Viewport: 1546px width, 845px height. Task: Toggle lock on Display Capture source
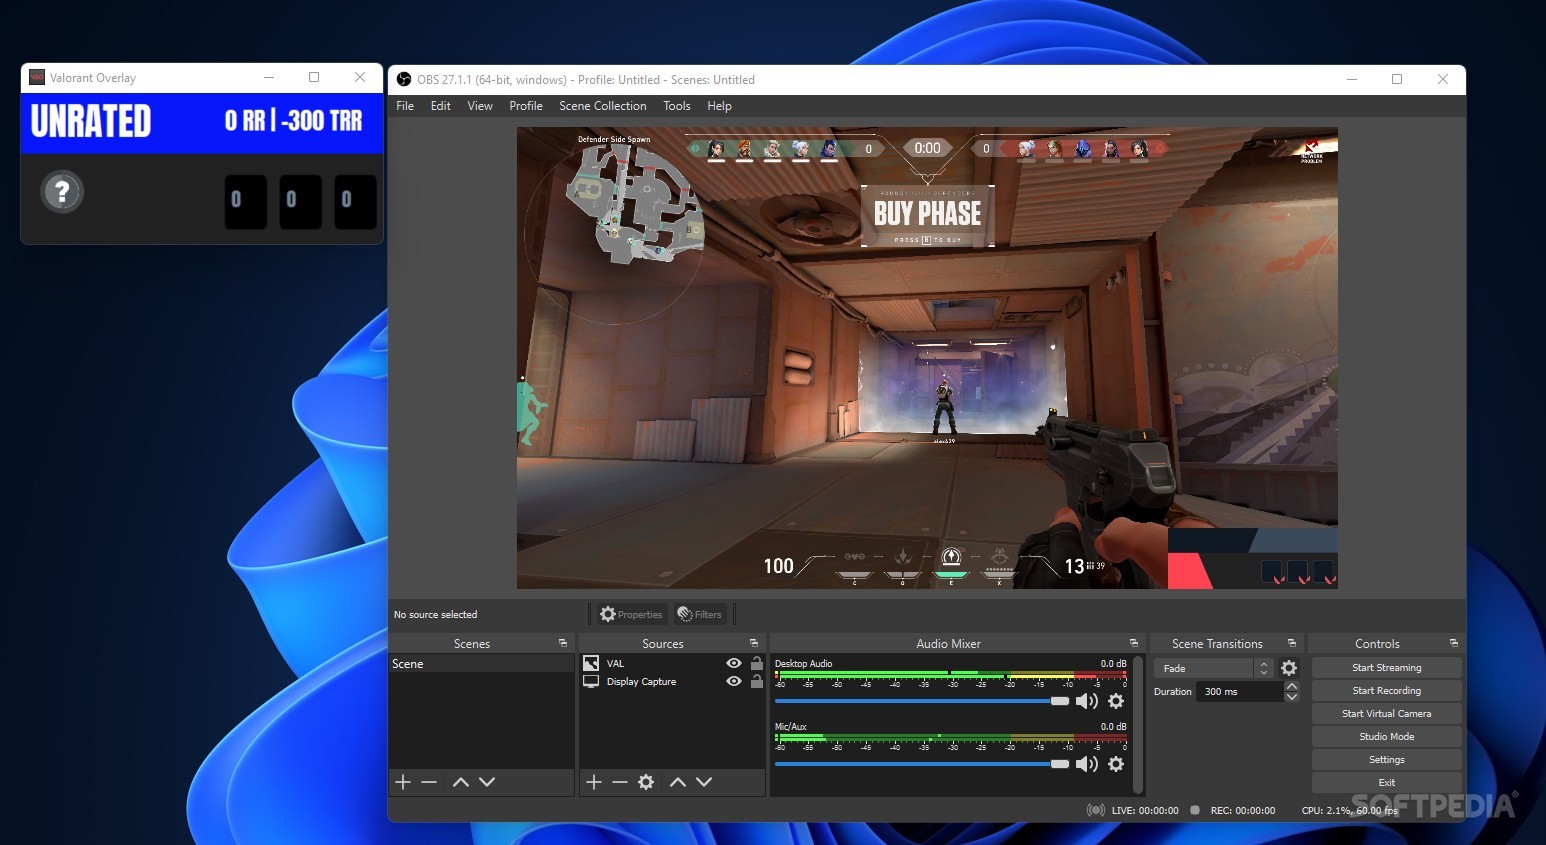(757, 681)
